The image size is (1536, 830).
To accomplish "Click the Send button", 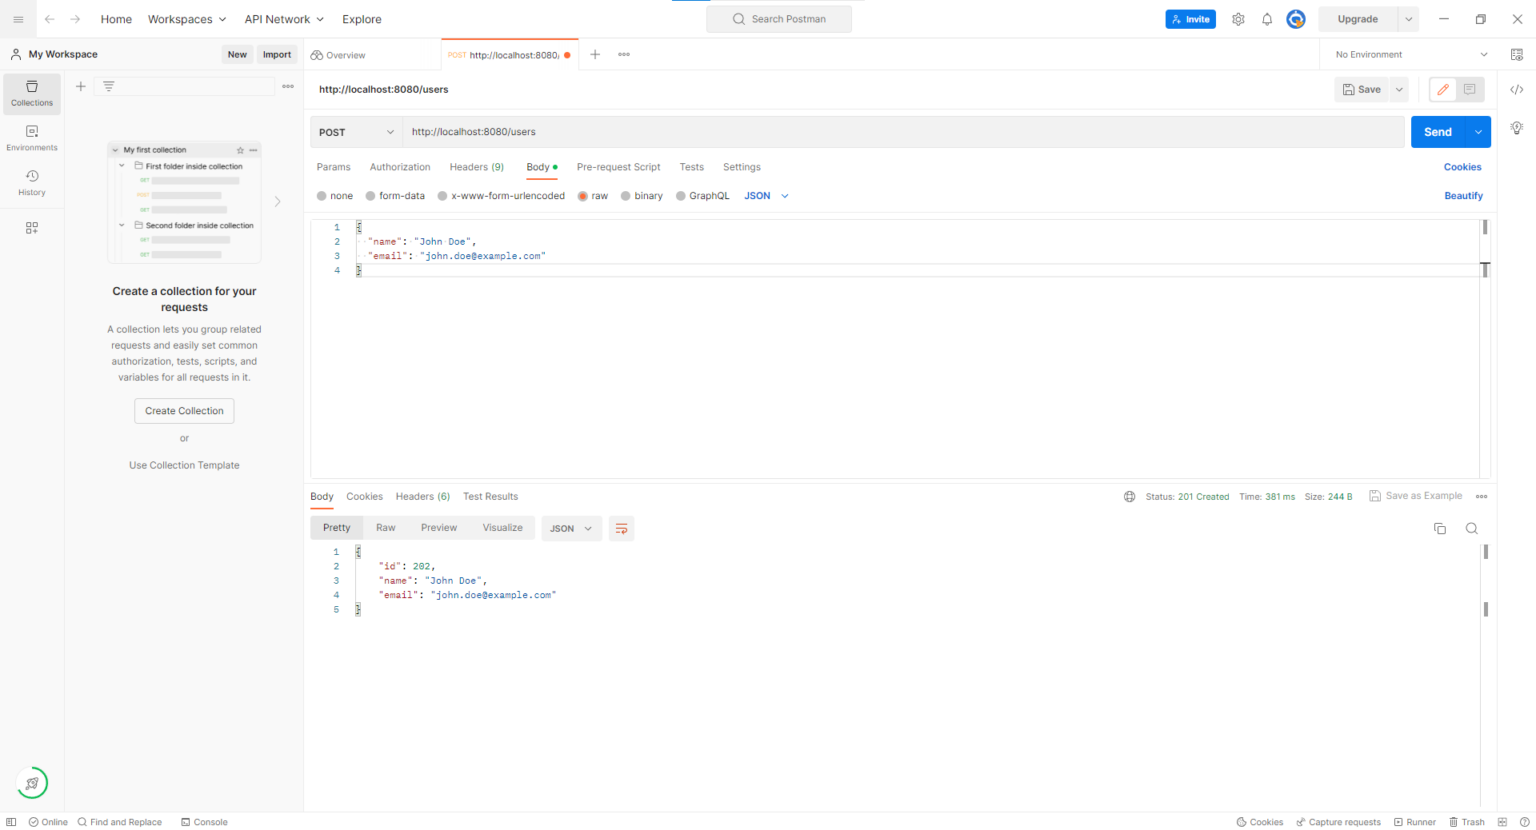I will (1437, 131).
